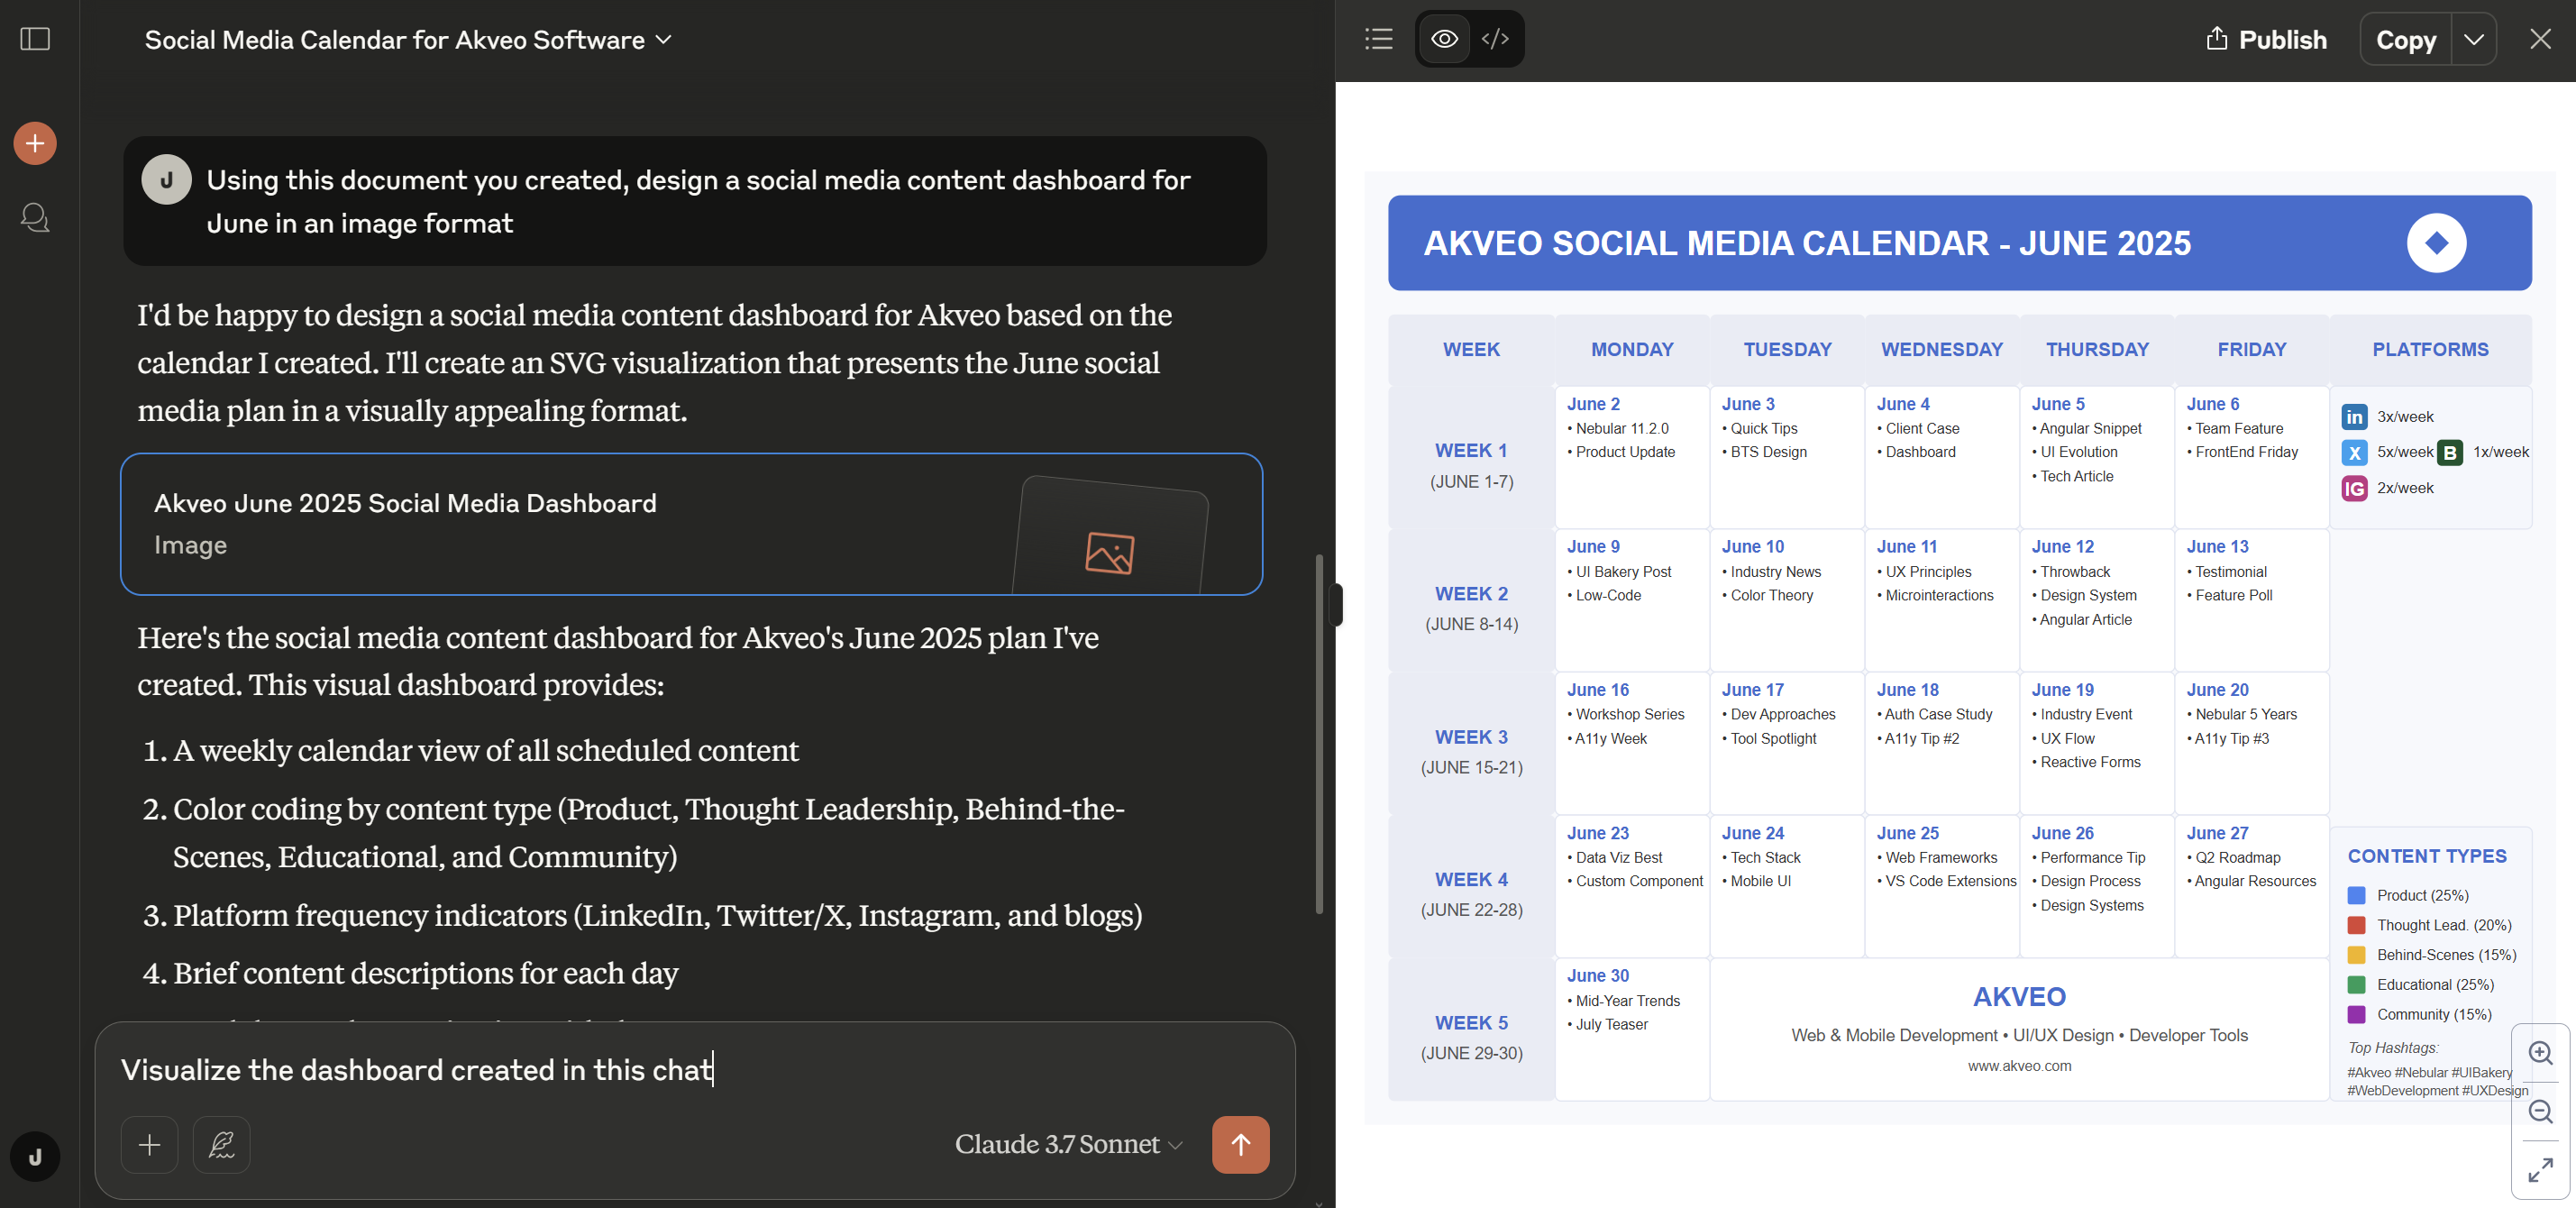Open user profile avatar J at bottom
Image resolution: width=2576 pixels, height=1208 pixels.
(x=35, y=1157)
